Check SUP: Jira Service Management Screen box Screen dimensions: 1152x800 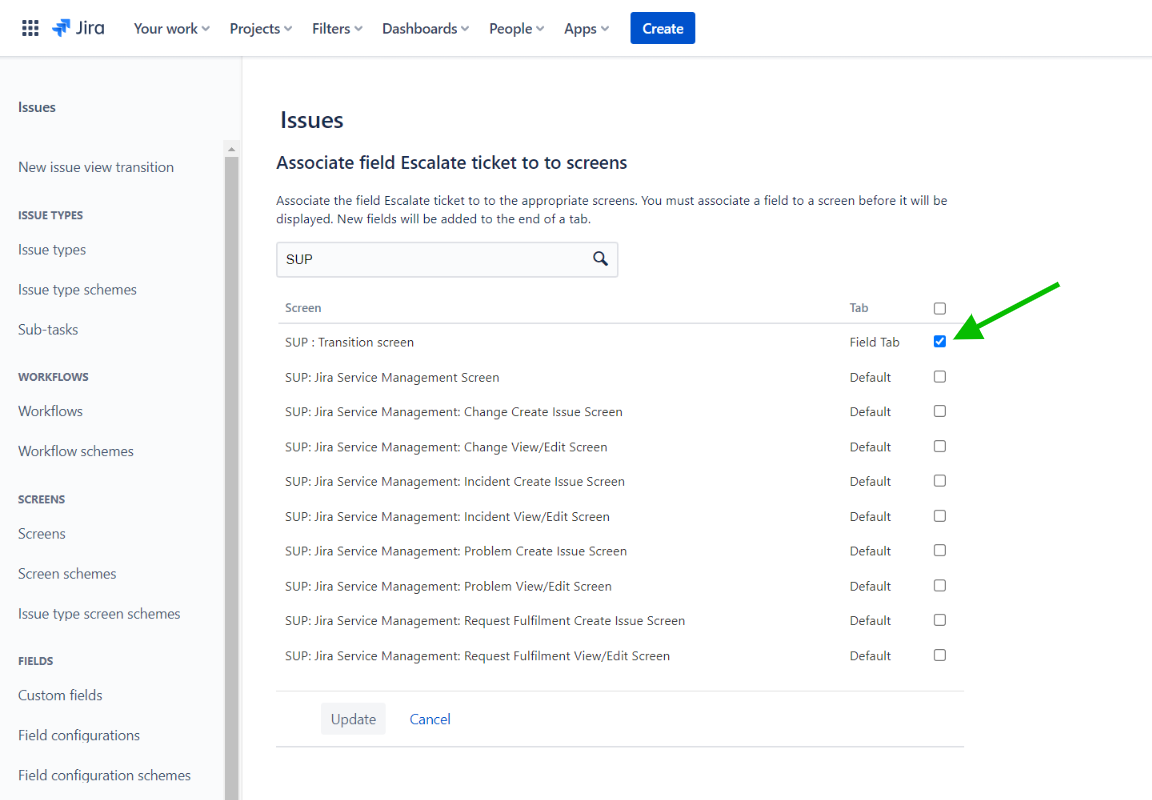[x=939, y=377]
